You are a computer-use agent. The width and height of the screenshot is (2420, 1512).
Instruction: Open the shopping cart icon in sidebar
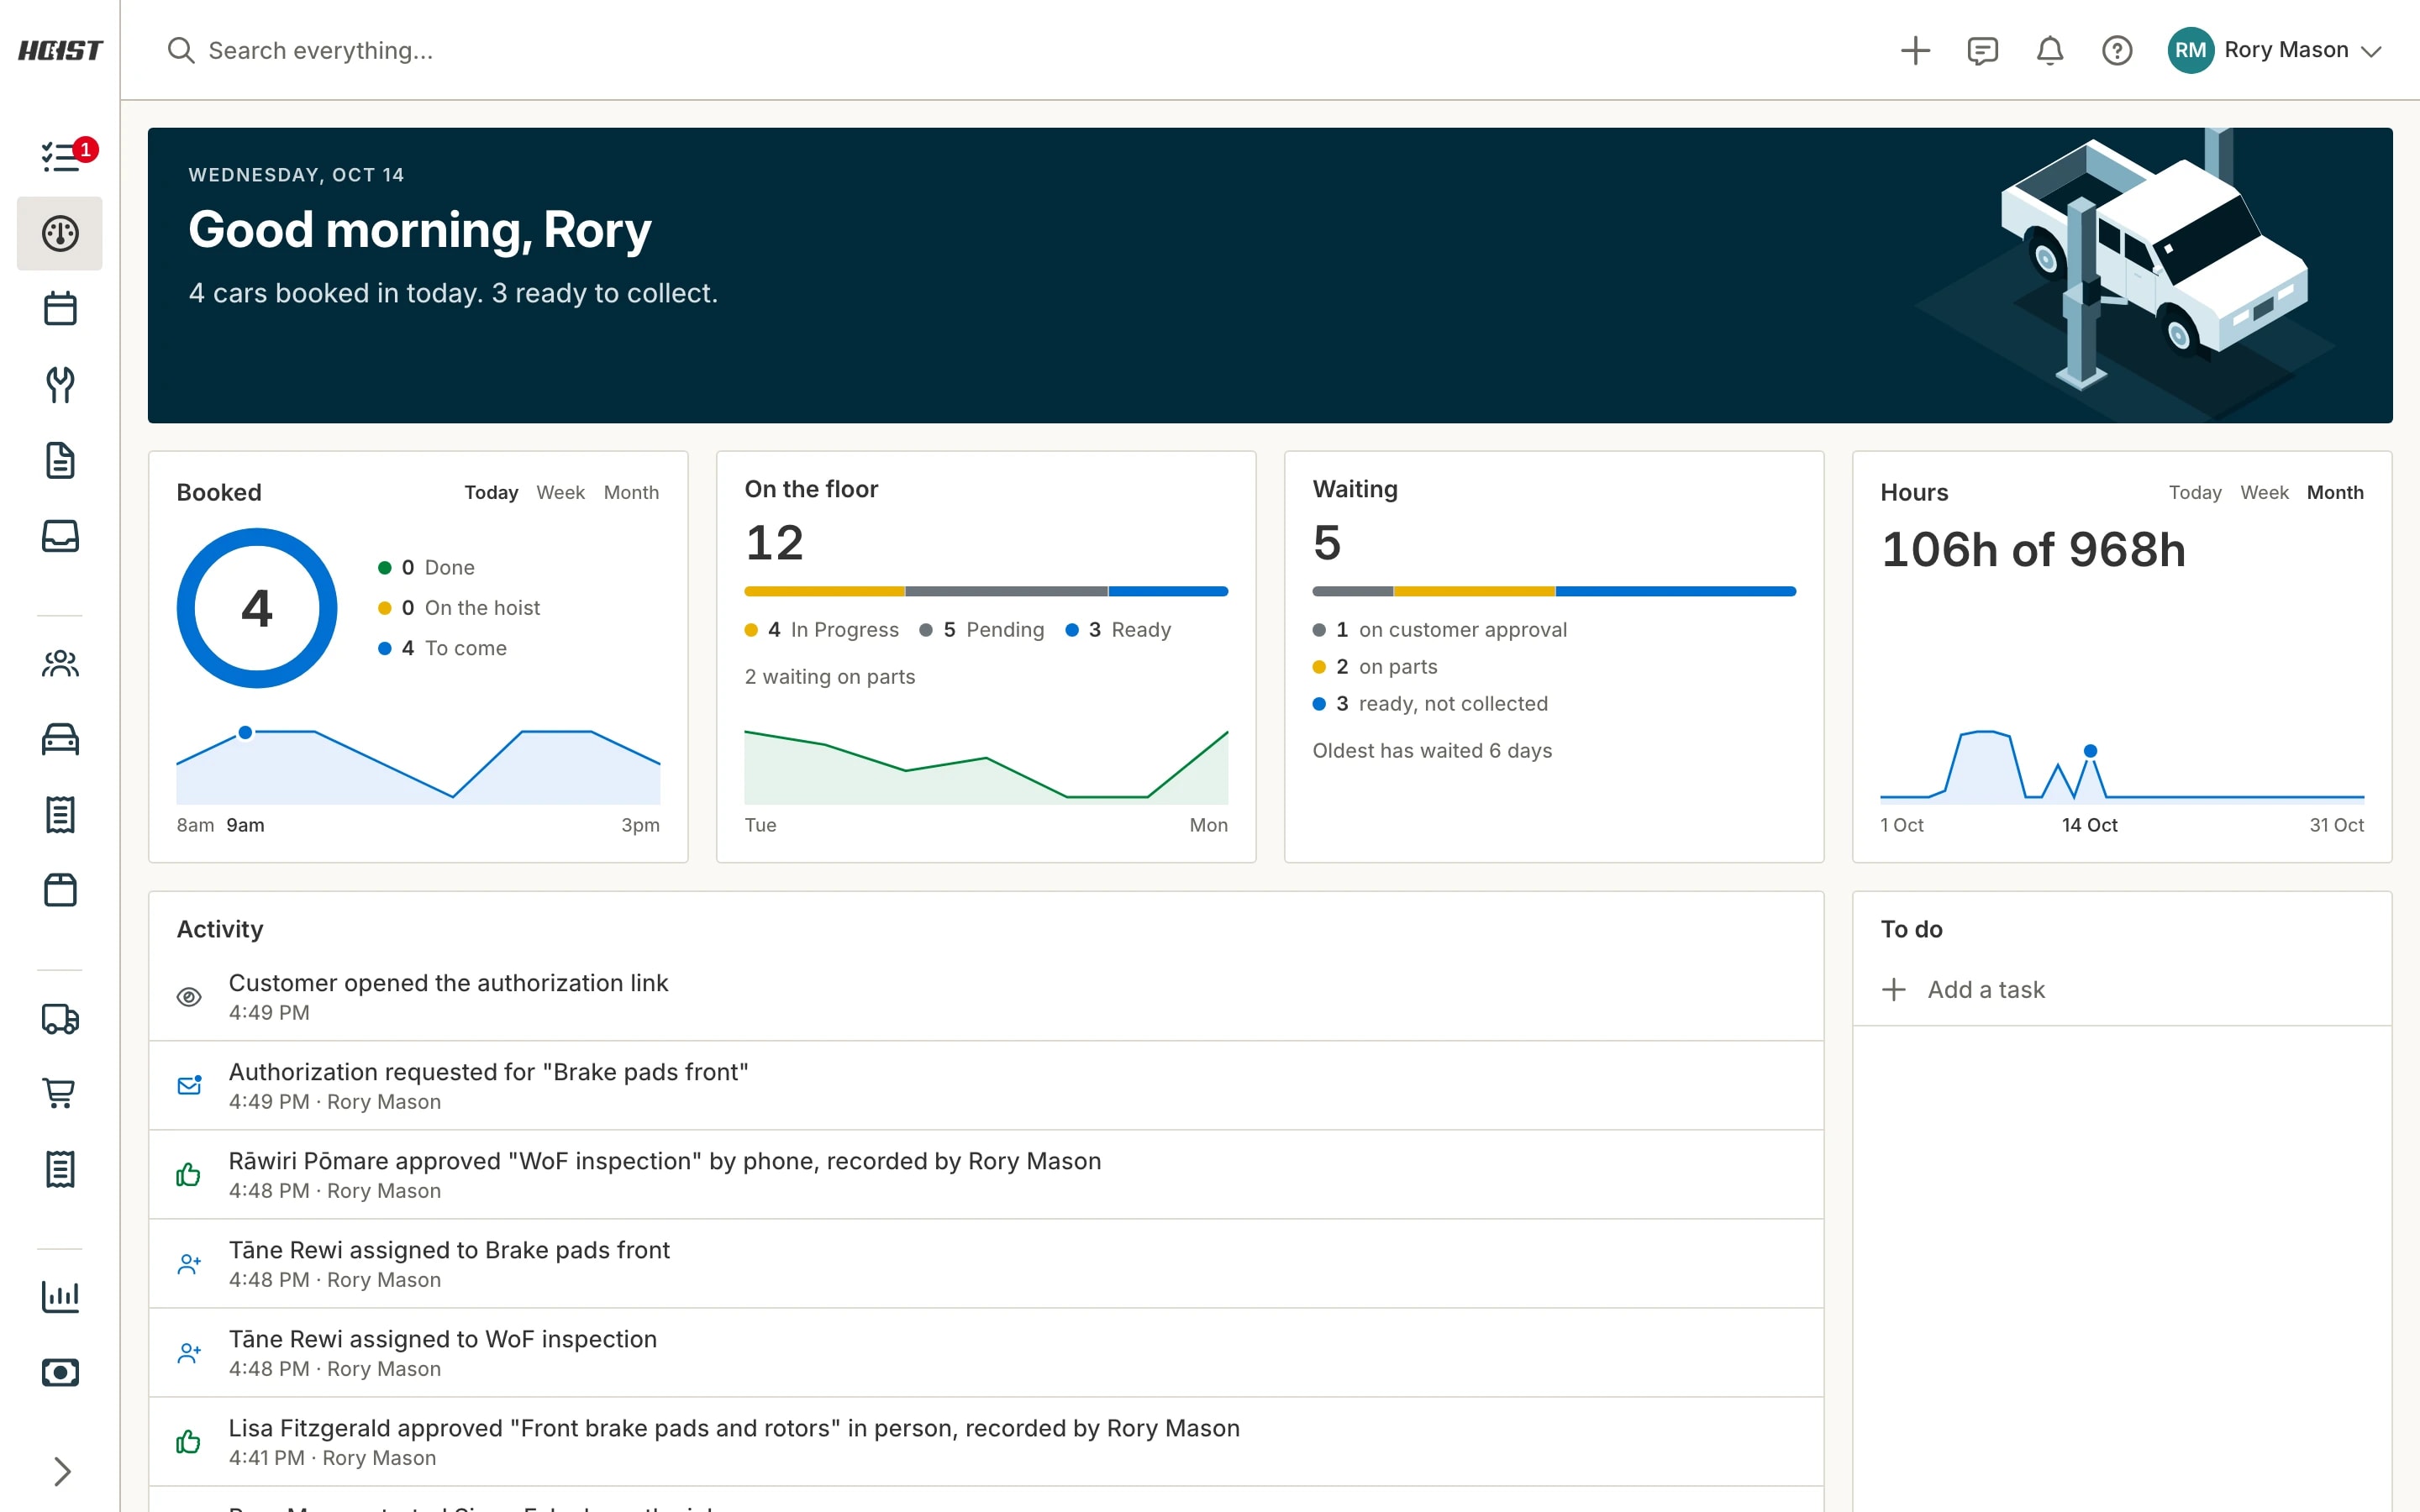click(60, 1093)
